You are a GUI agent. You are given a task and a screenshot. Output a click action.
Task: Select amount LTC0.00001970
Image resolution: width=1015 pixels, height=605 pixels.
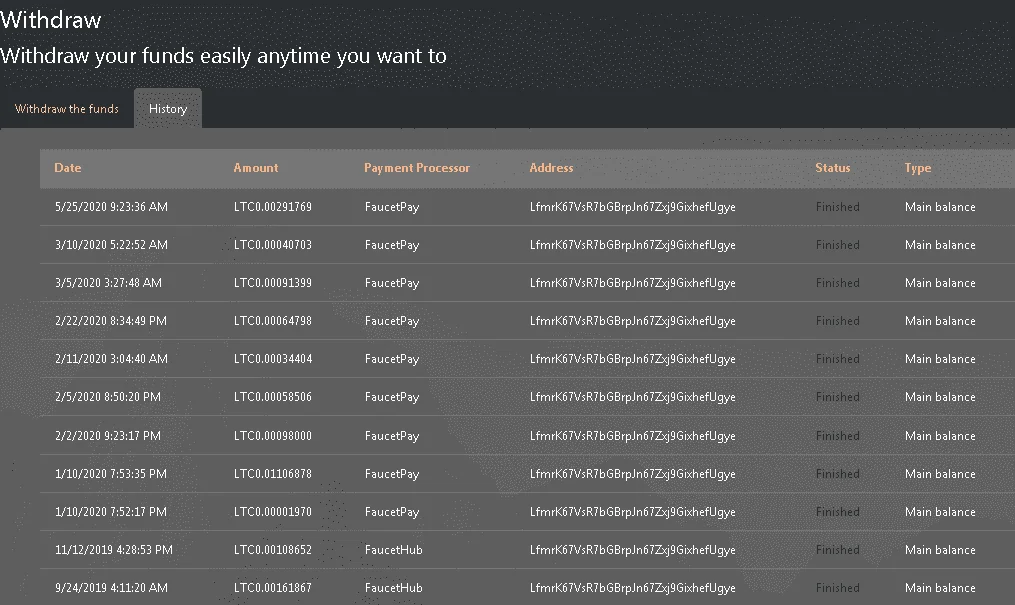(273, 512)
